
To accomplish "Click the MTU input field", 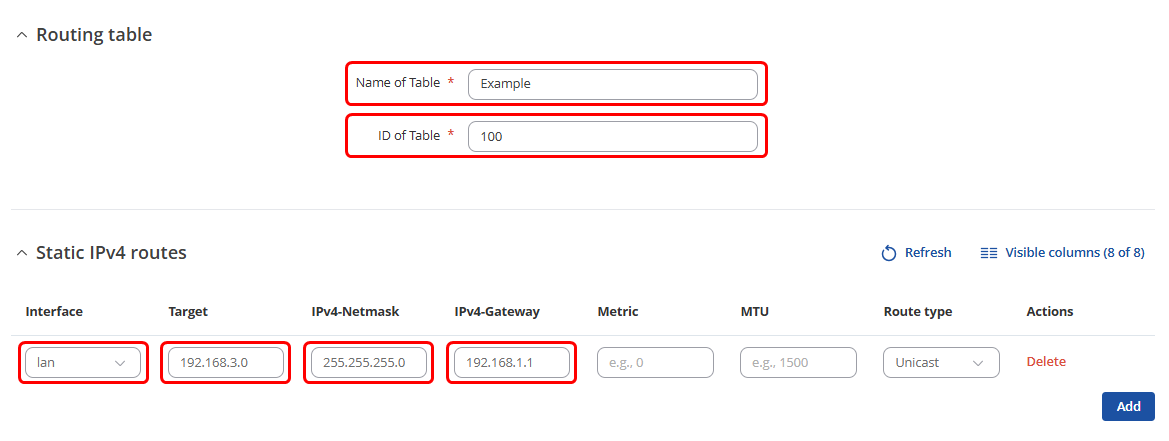I will click(798, 362).
